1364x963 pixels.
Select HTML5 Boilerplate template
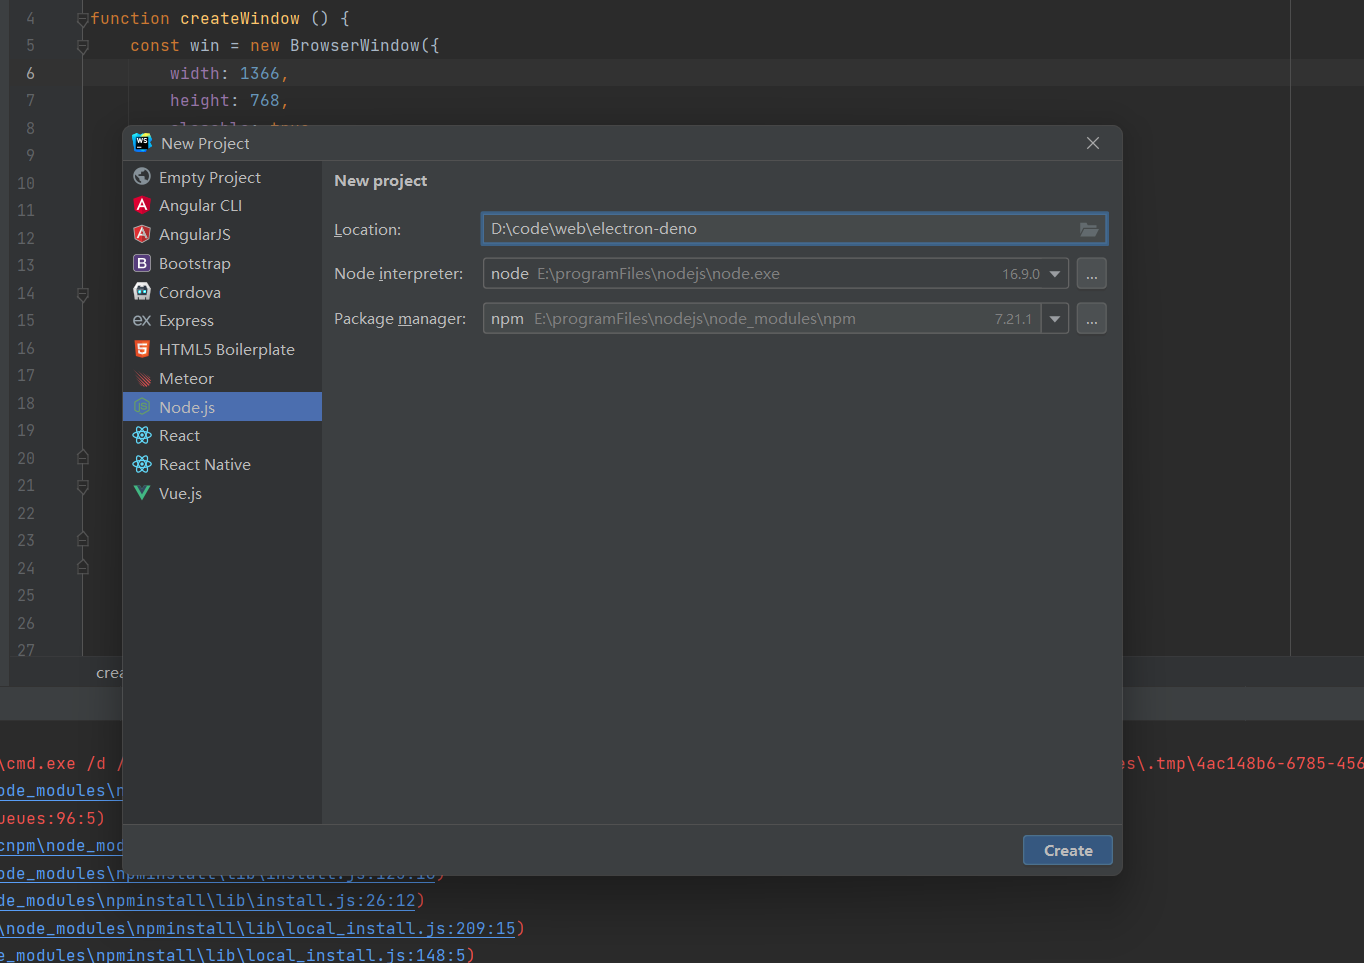coord(222,349)
